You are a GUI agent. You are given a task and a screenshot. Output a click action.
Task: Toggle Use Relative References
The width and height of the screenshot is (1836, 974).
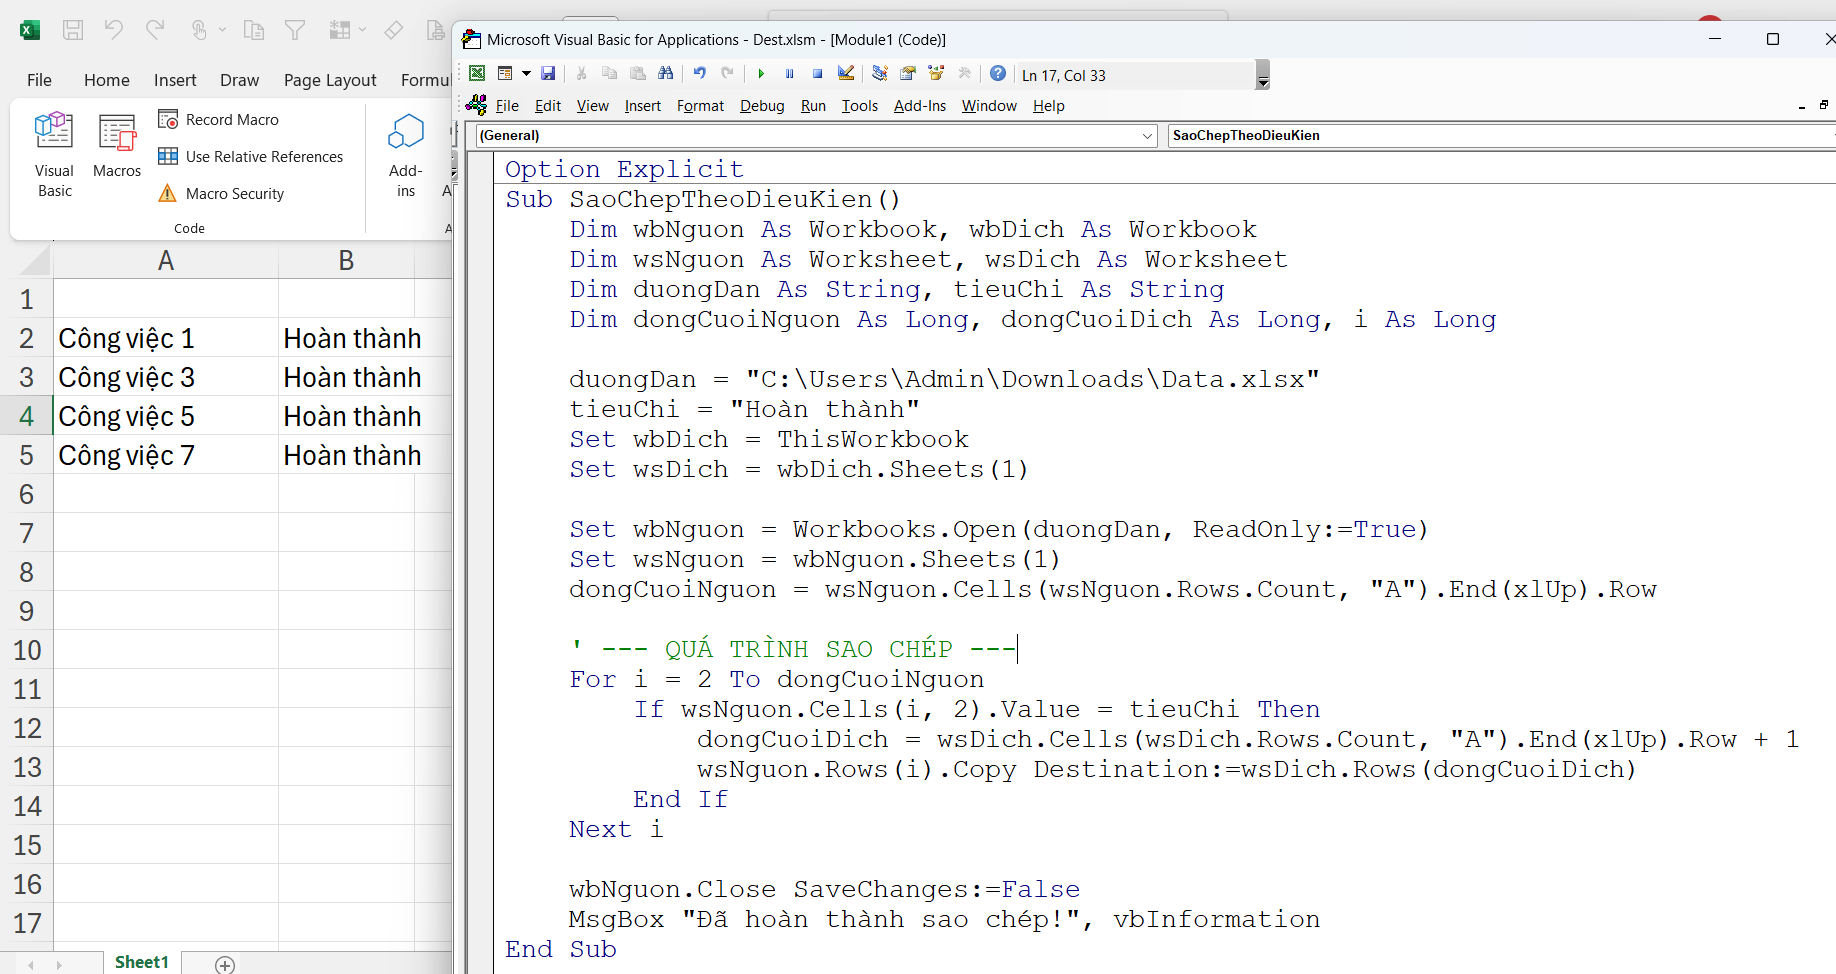tap(251, 157)
